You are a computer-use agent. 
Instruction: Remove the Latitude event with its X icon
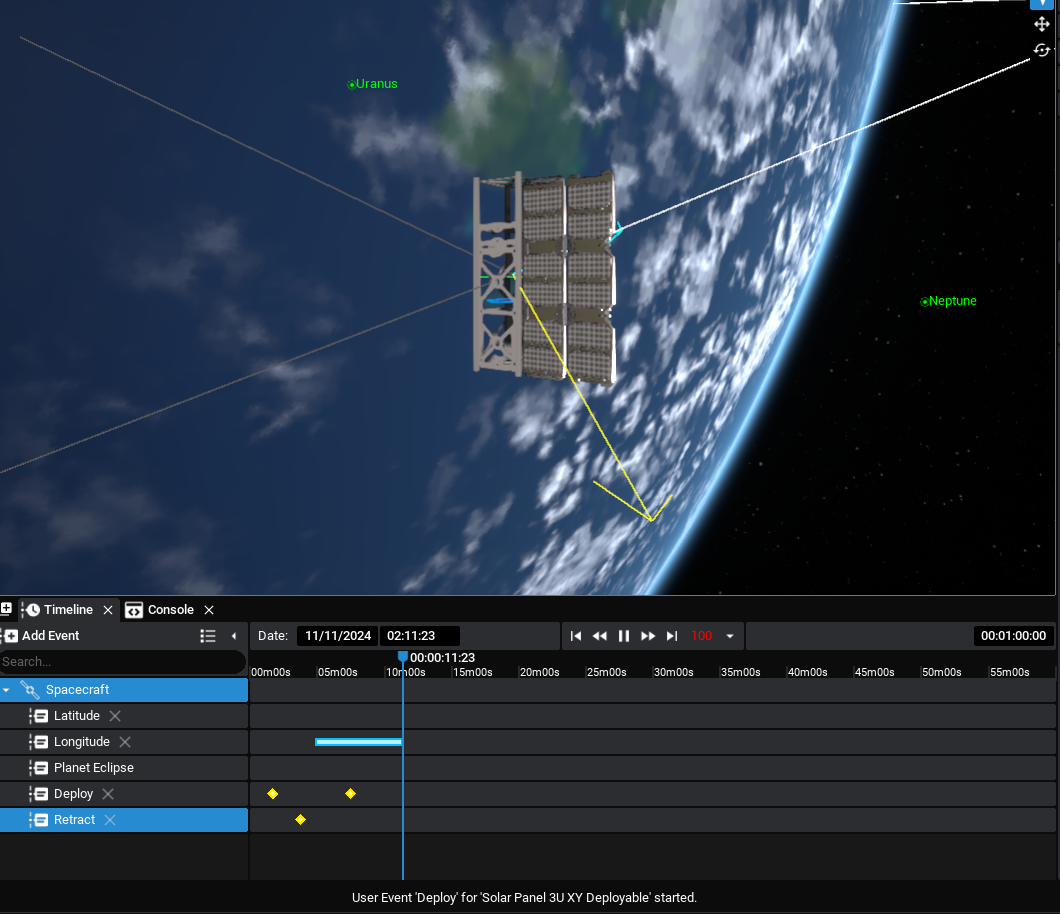pyautogui.click(x=115, y=716)
